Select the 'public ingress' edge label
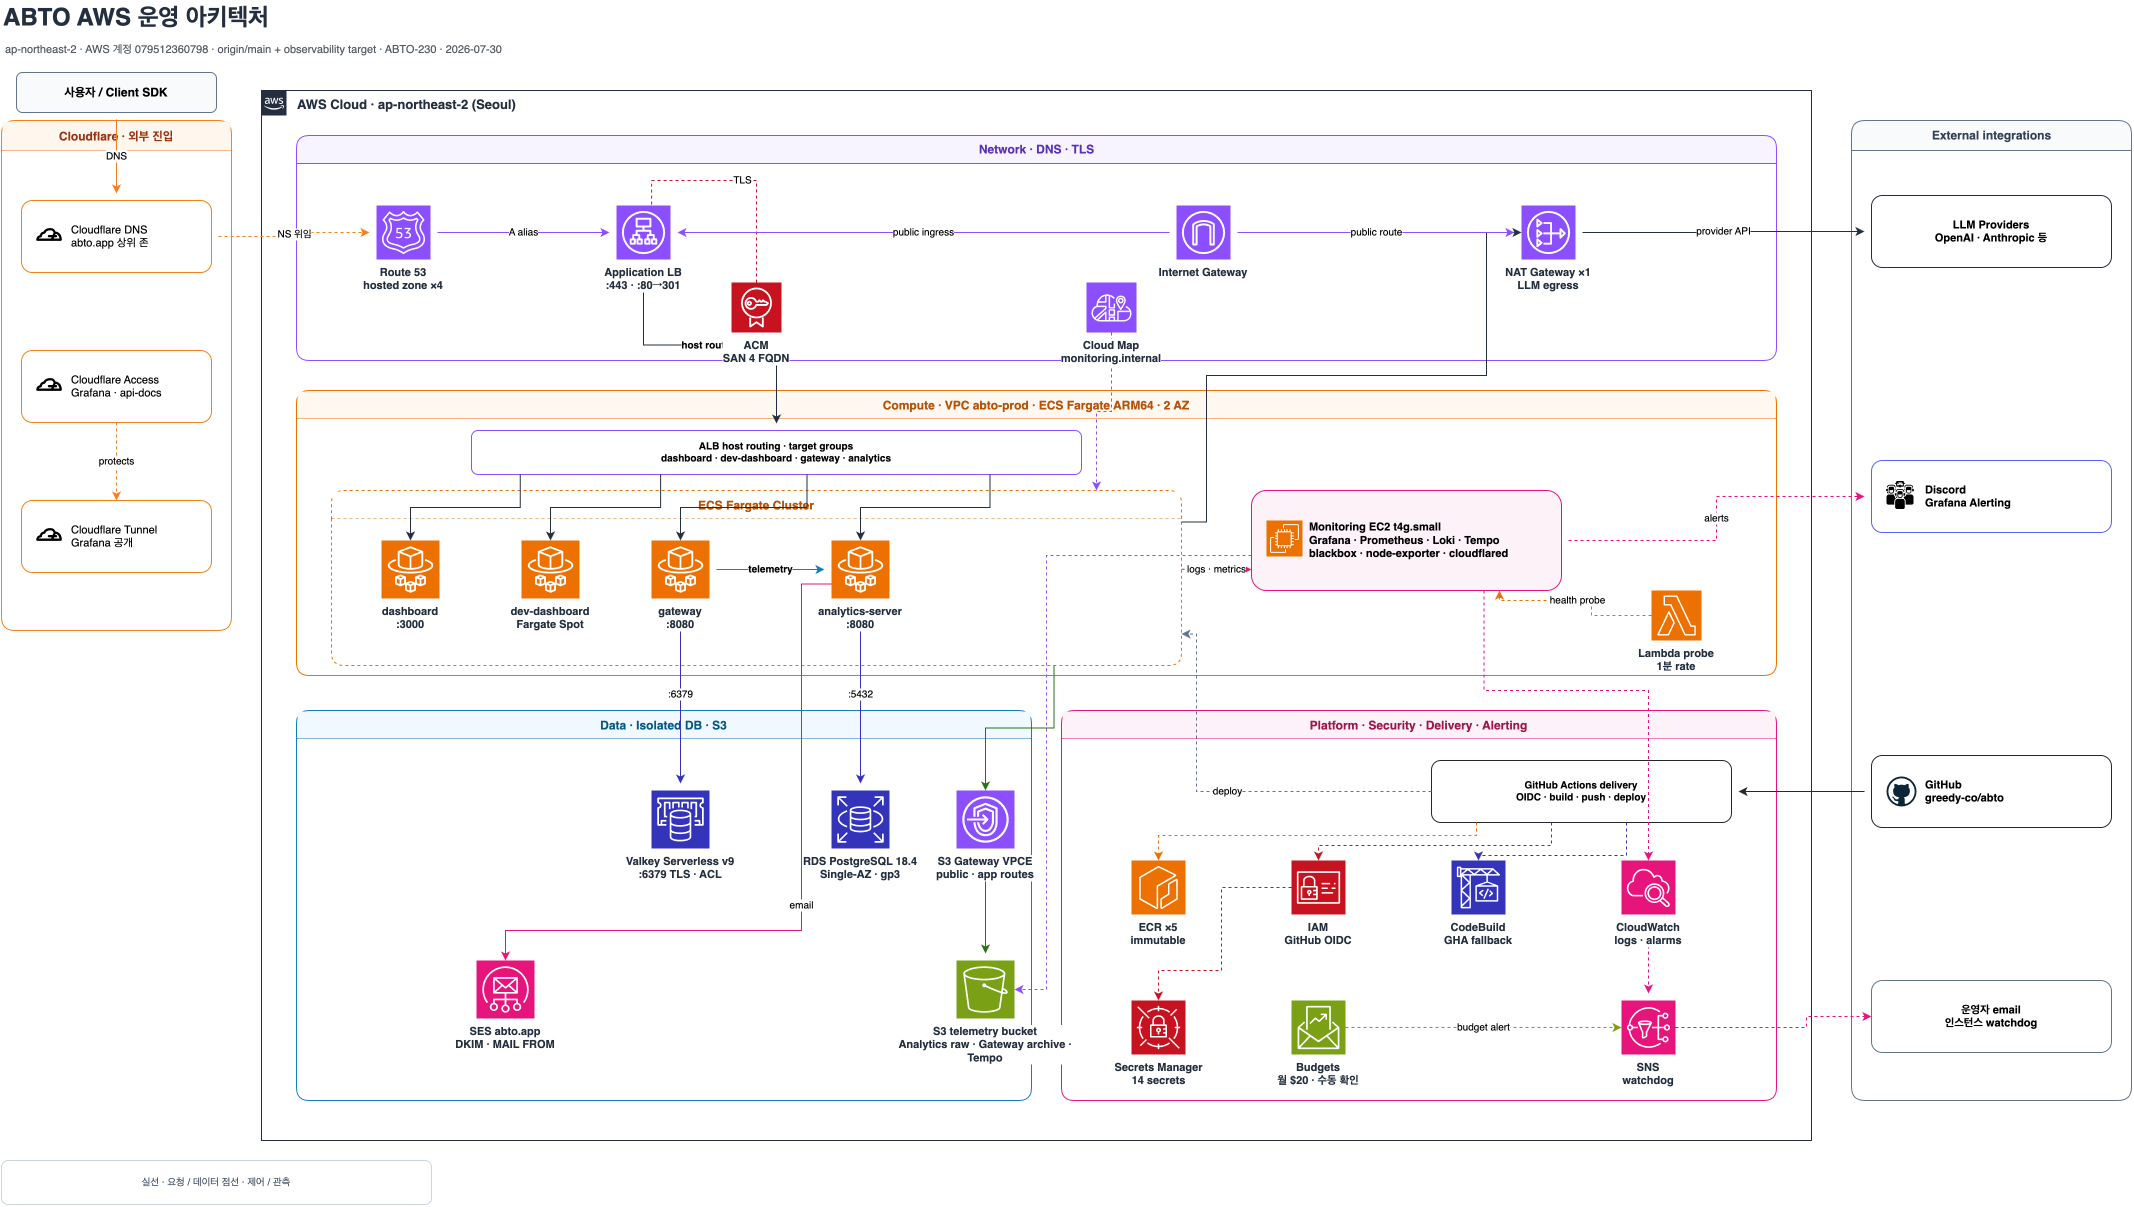 (x=923, y=233)
